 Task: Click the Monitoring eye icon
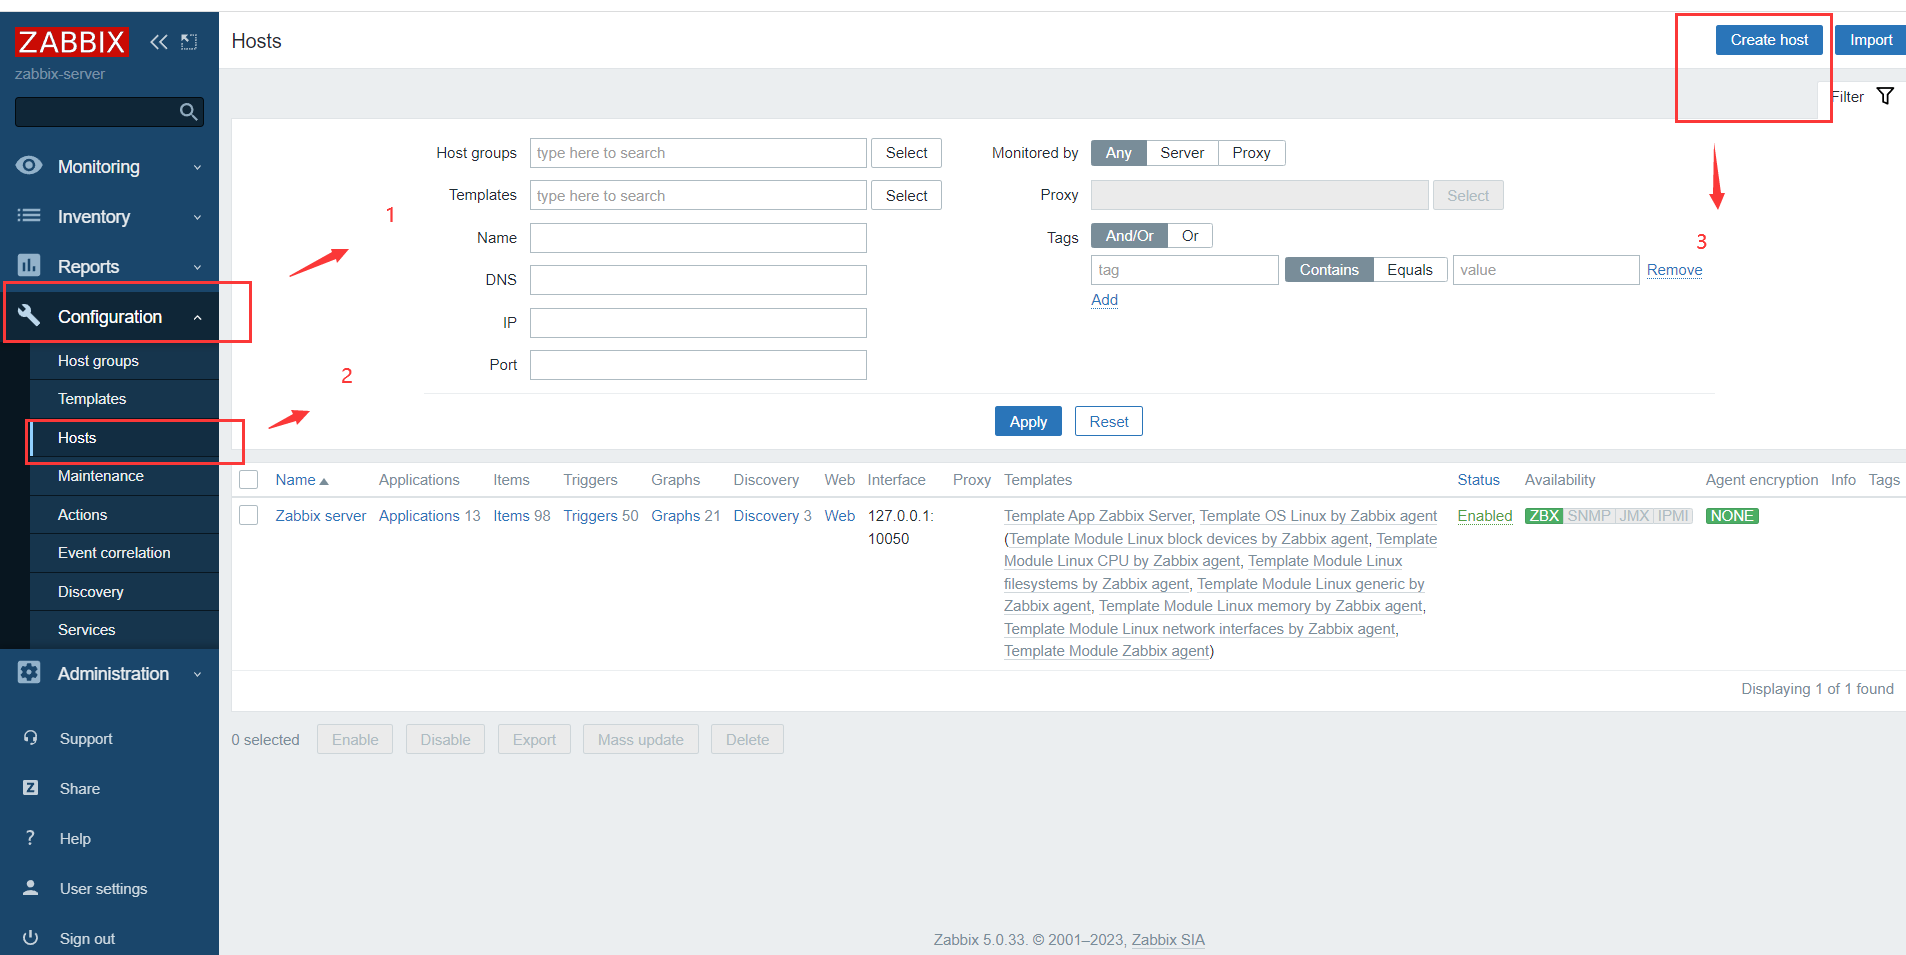pyautogui.click(x=29, y=166)
